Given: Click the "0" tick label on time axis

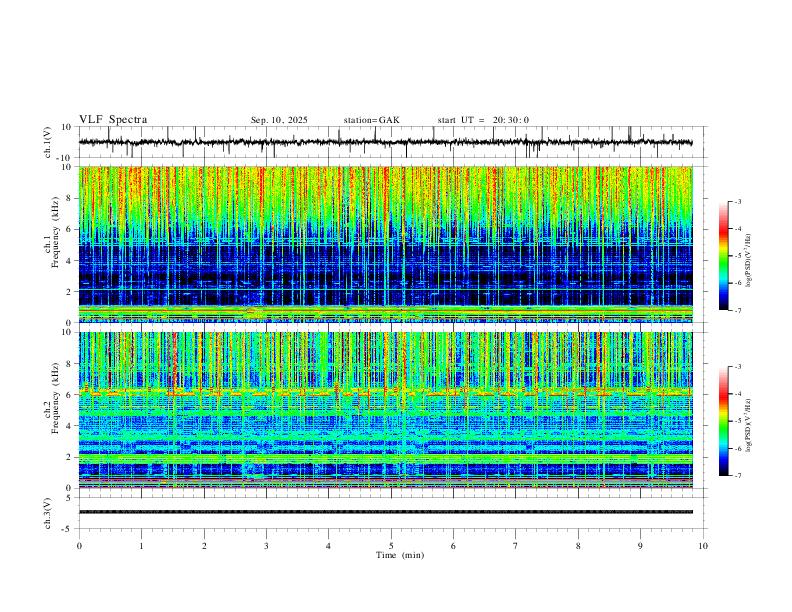Looking at the screenshot, I should tap(79, 546).
